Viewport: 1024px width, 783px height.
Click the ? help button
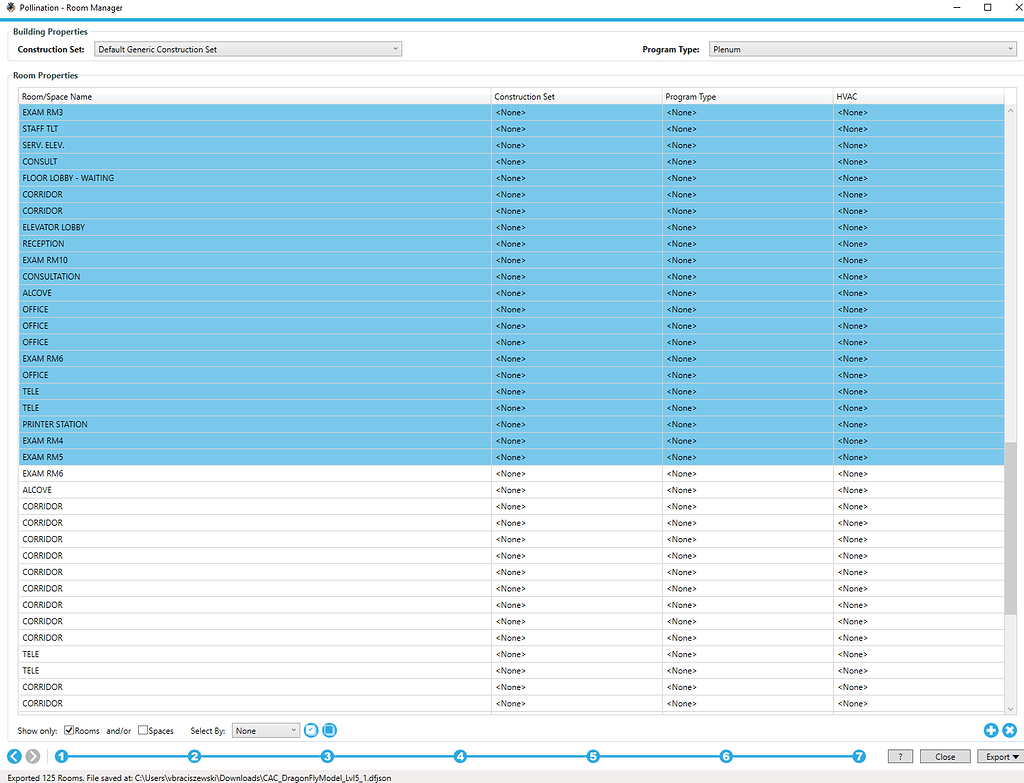pyautogui.click(x=899, y=756)
